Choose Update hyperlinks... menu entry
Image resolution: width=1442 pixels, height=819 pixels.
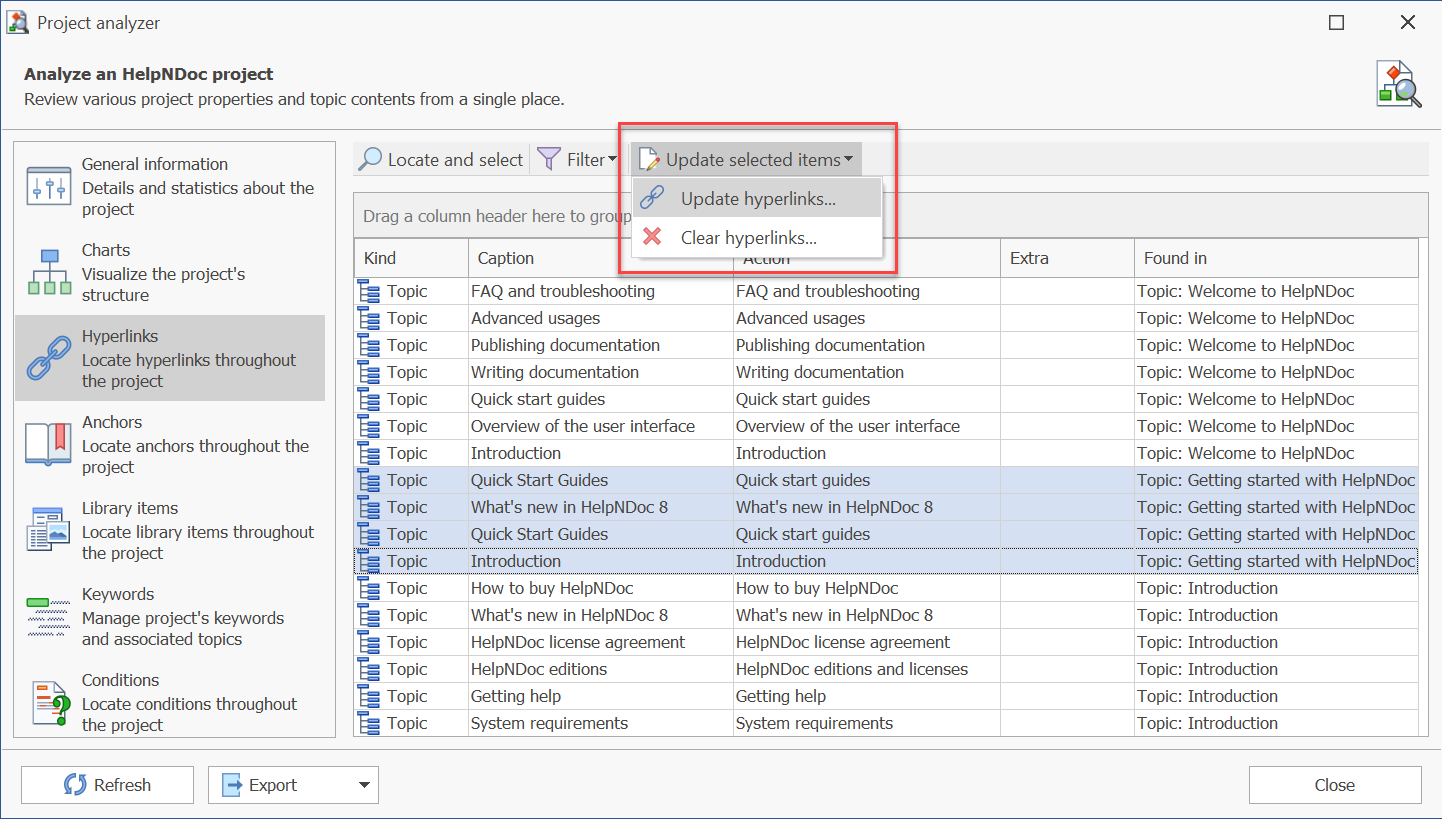point(757,199)
